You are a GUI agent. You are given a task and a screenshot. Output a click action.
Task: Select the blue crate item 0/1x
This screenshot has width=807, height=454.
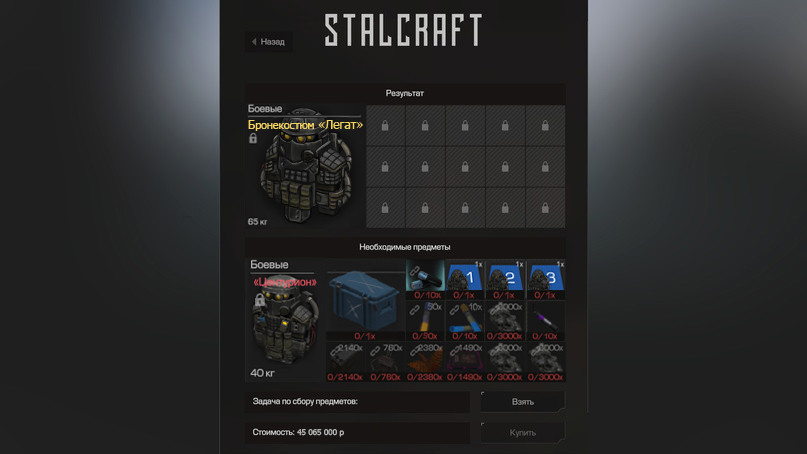pos(365,305)
